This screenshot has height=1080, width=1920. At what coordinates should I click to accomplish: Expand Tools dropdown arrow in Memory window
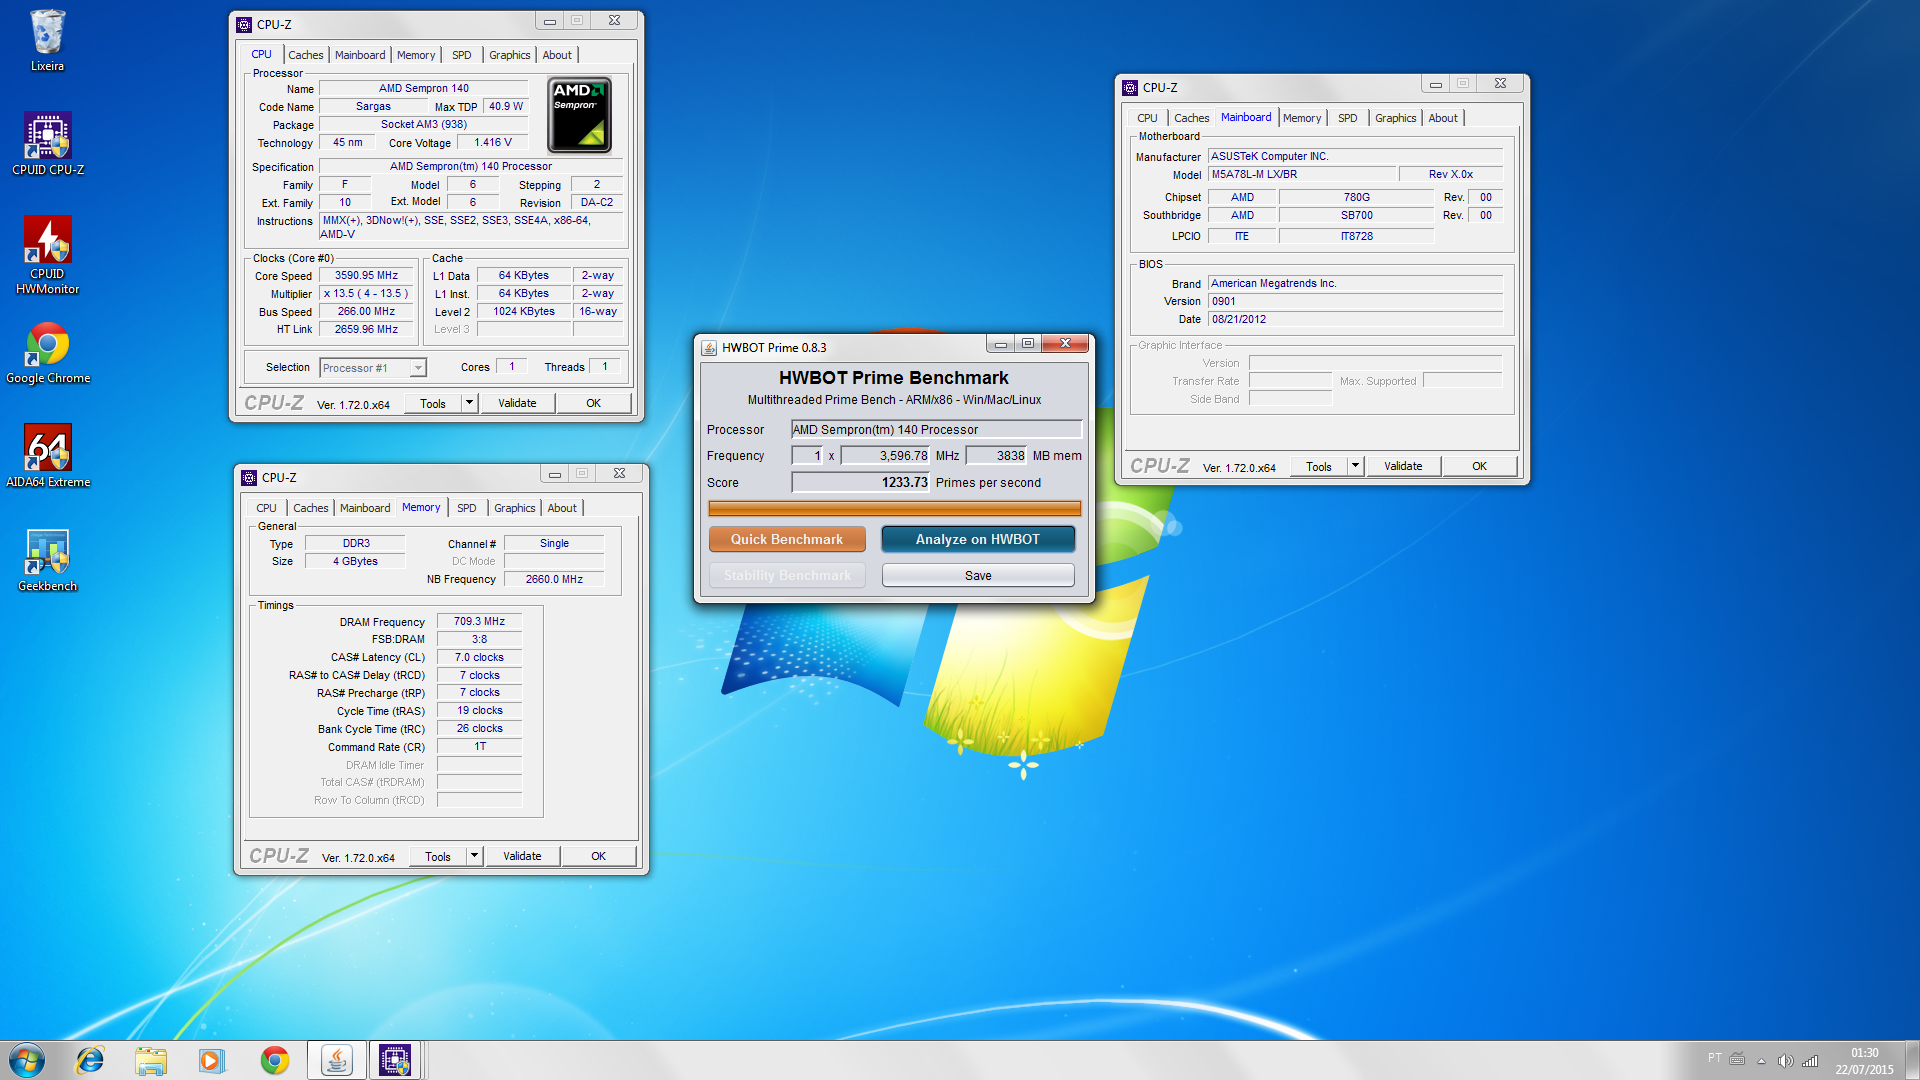pos(474,856)
